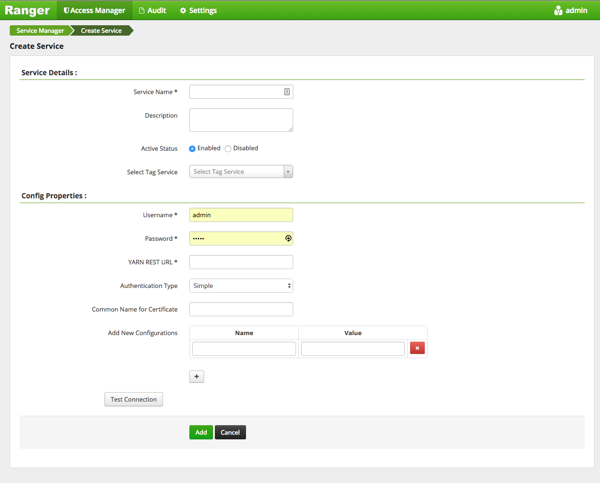Select the Disabled radio button

pos(228,149)
